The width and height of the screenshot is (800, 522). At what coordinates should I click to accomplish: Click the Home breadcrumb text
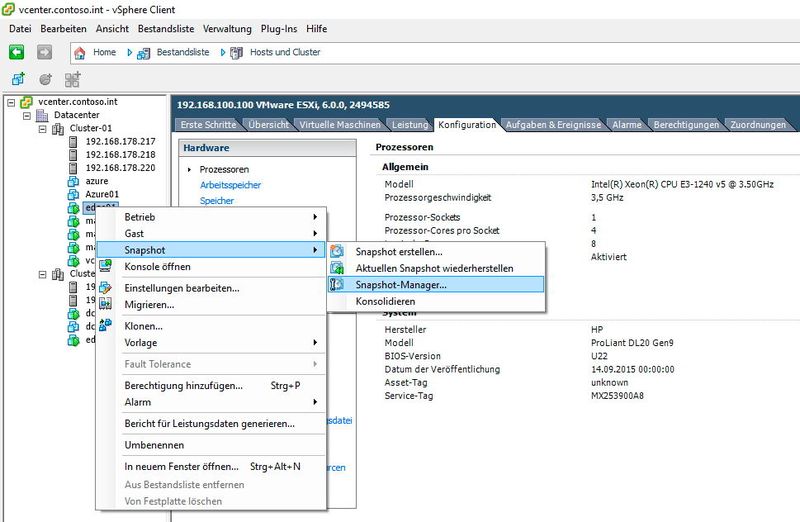coord(104,52)
